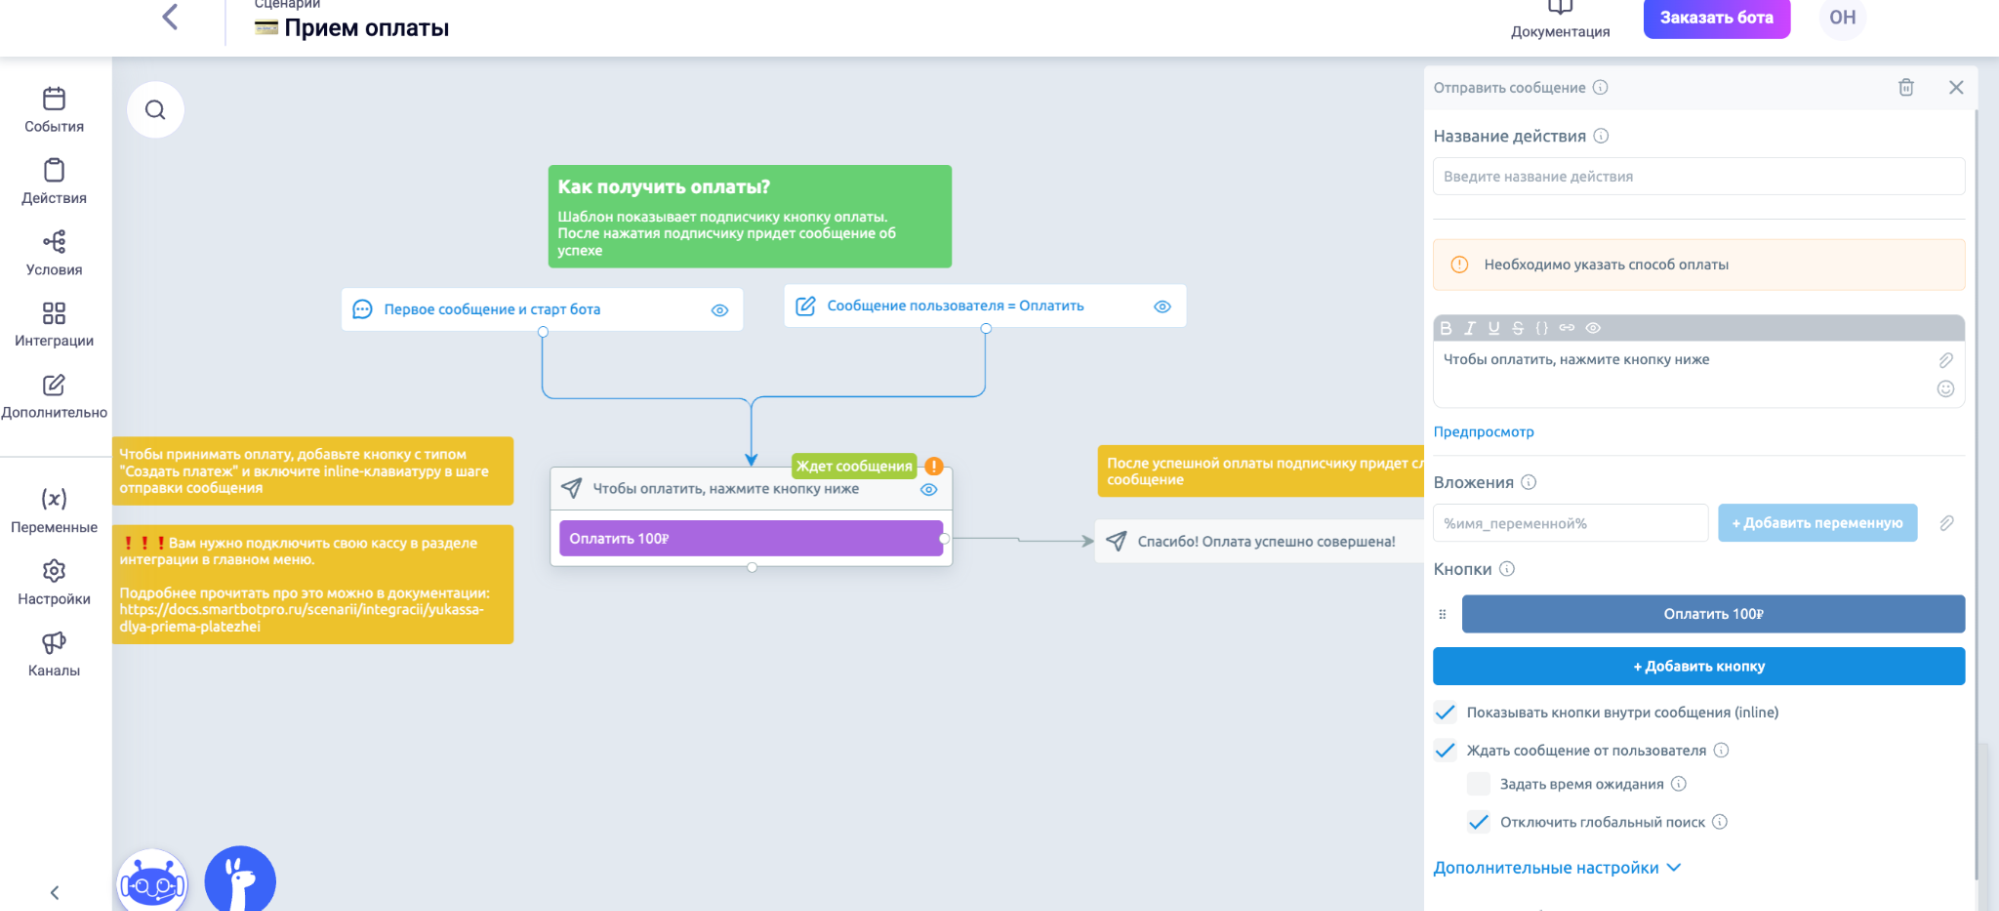Screen dimensions: 1999x911
Task: Enable 'Задать время ожидания' checkbox
Action: [x=1478, y=784]
